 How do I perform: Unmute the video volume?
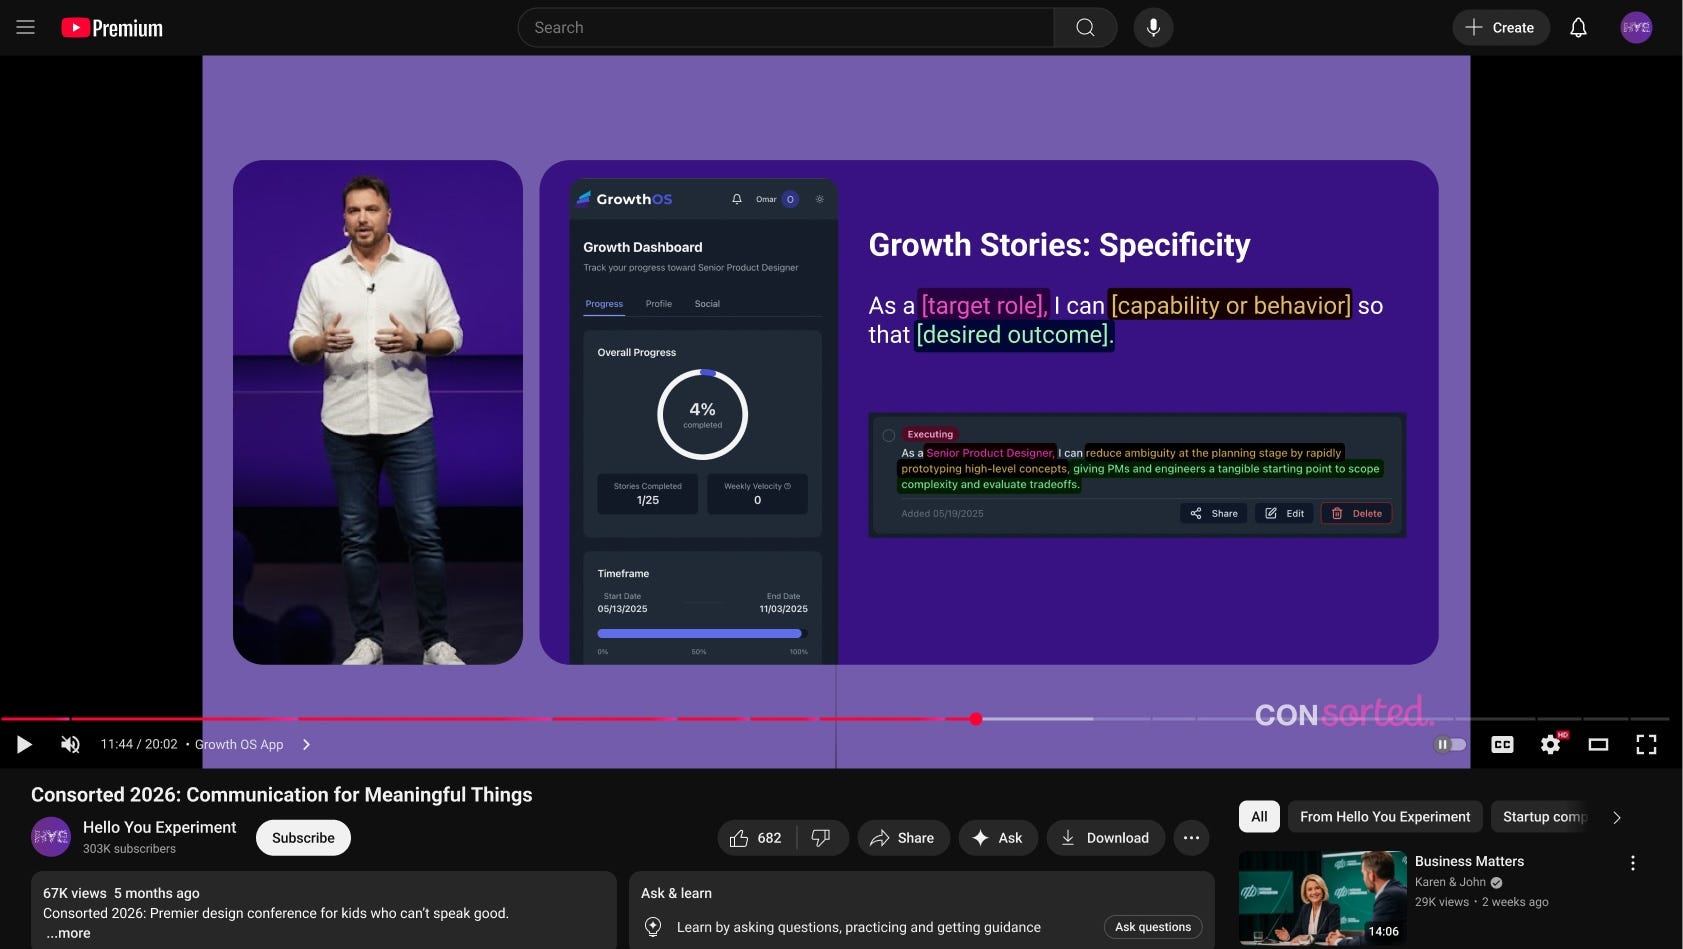coord(70,744)
